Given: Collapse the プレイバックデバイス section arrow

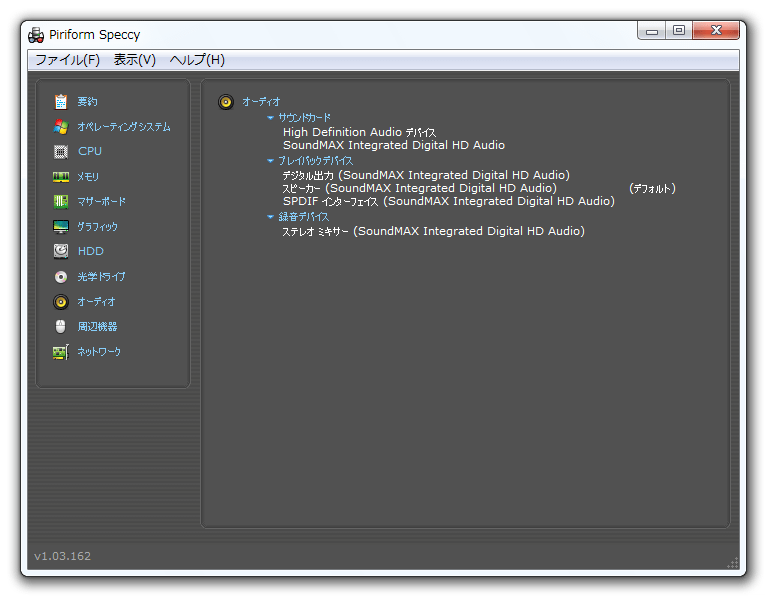Looking at the screenshot, I should 270,160.
